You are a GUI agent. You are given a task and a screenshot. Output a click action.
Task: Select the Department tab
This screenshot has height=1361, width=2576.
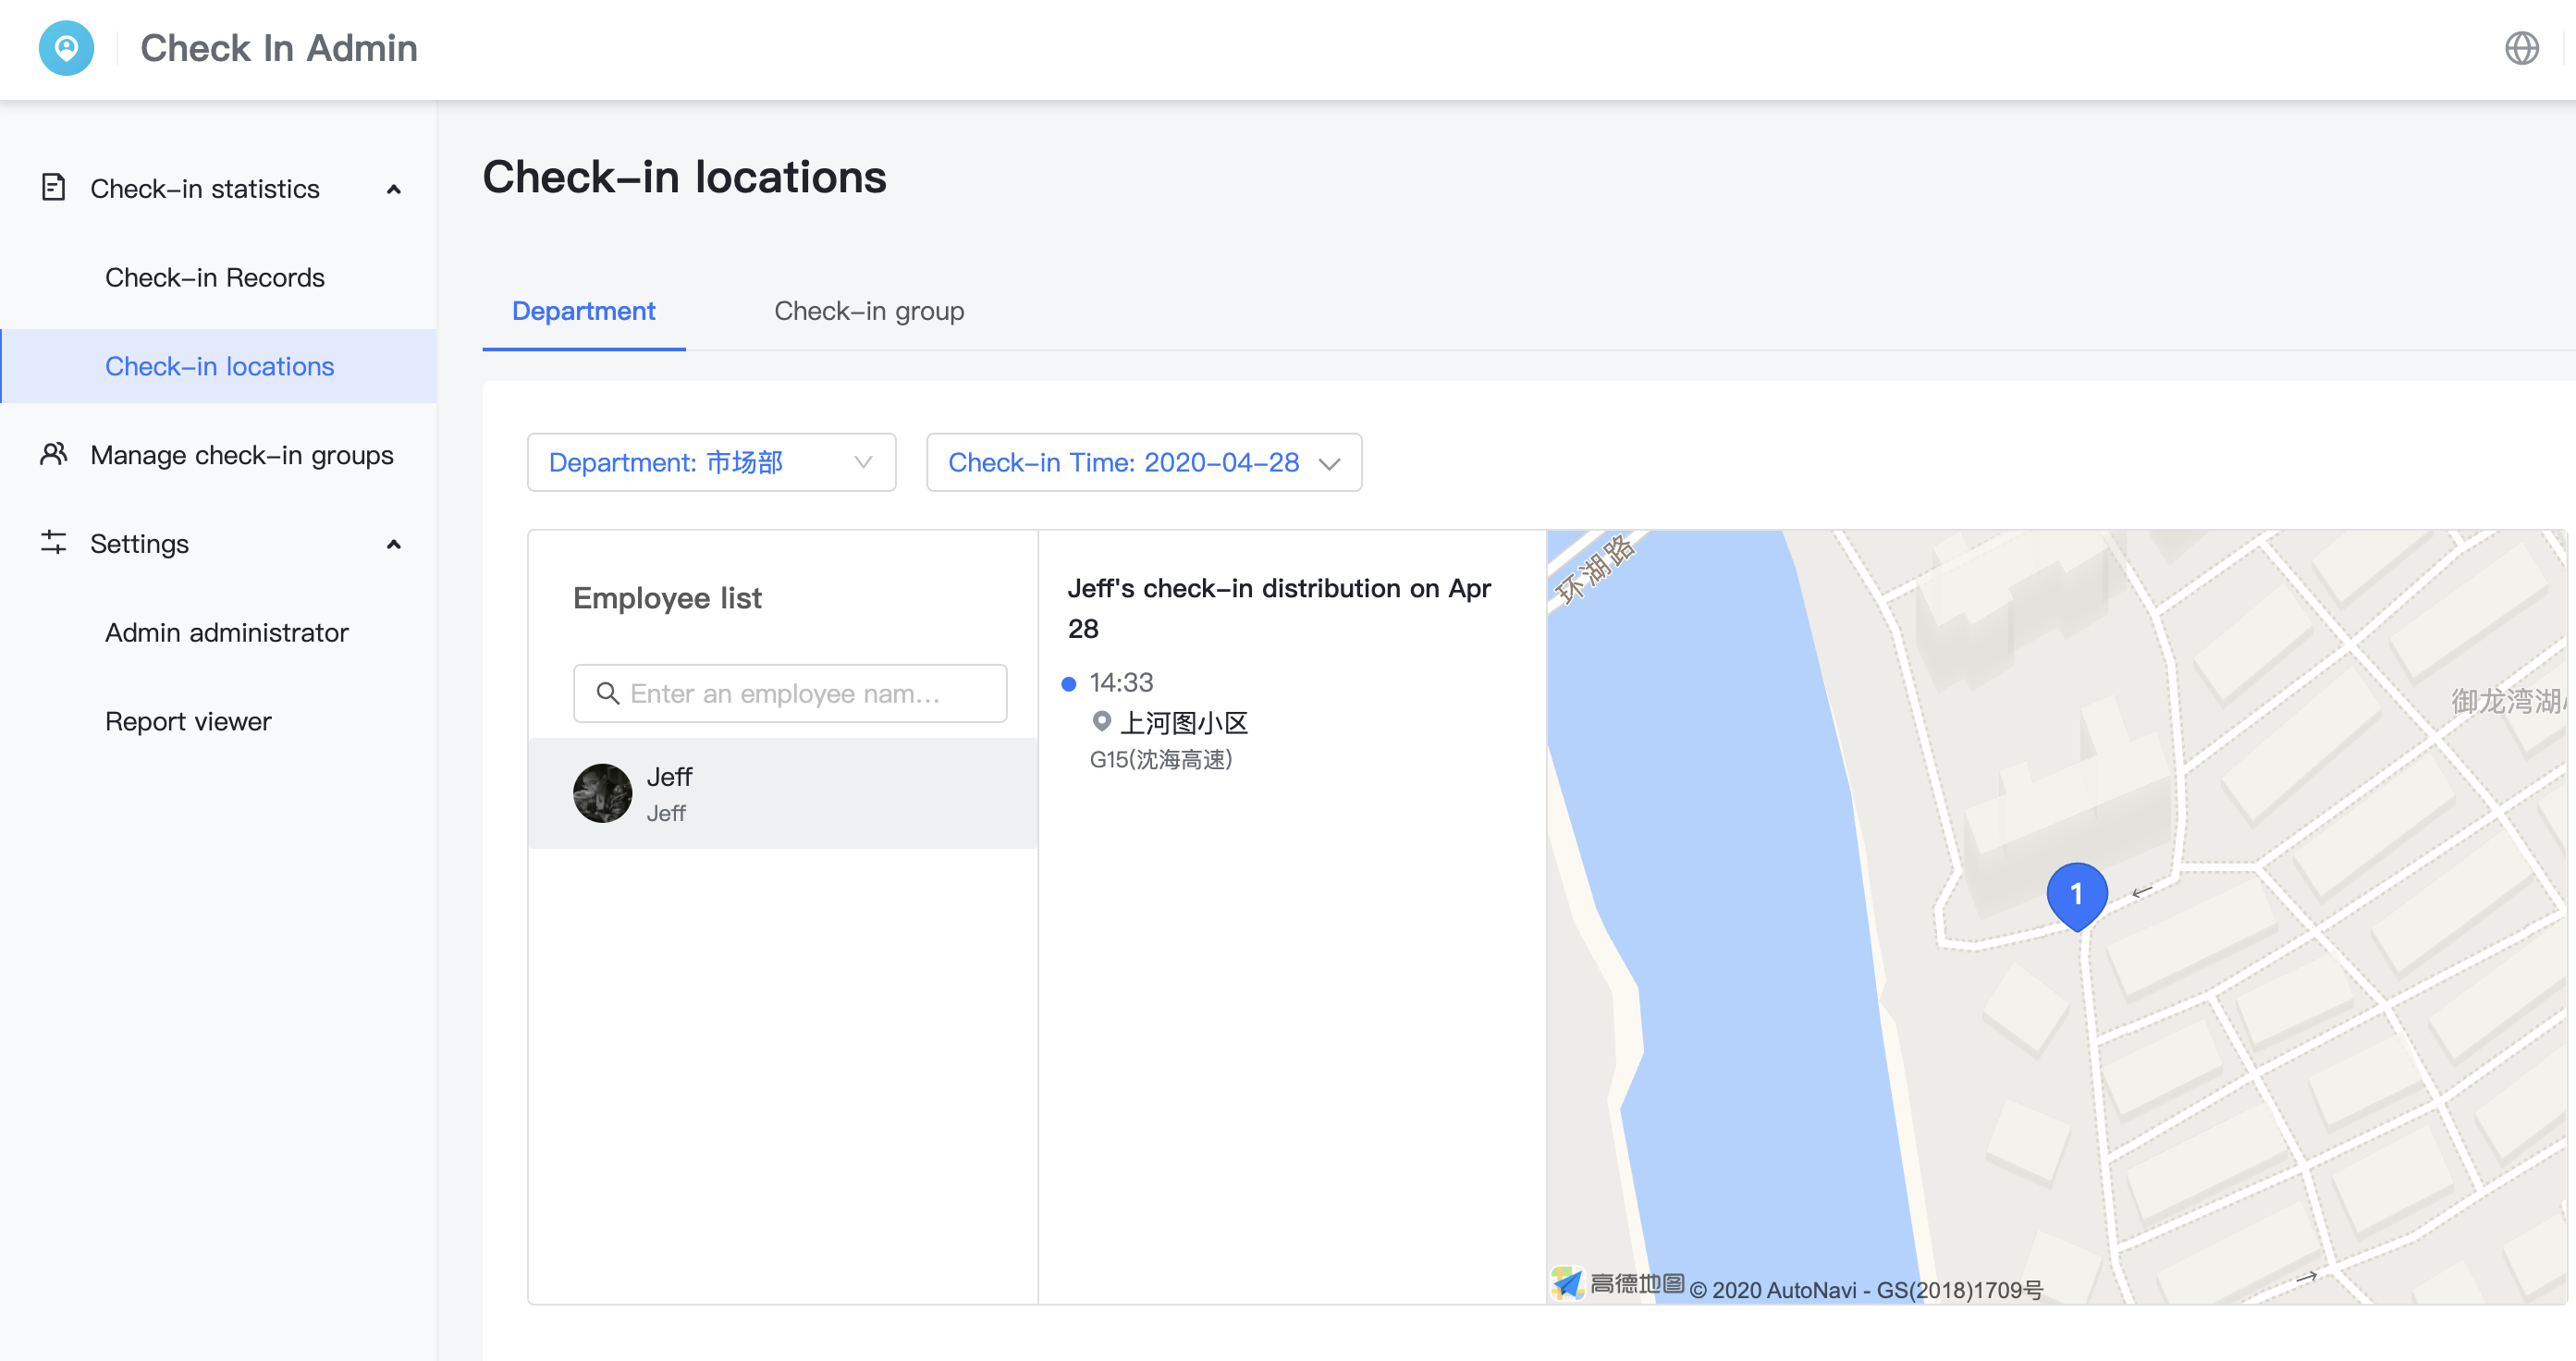tap(583, 311)
